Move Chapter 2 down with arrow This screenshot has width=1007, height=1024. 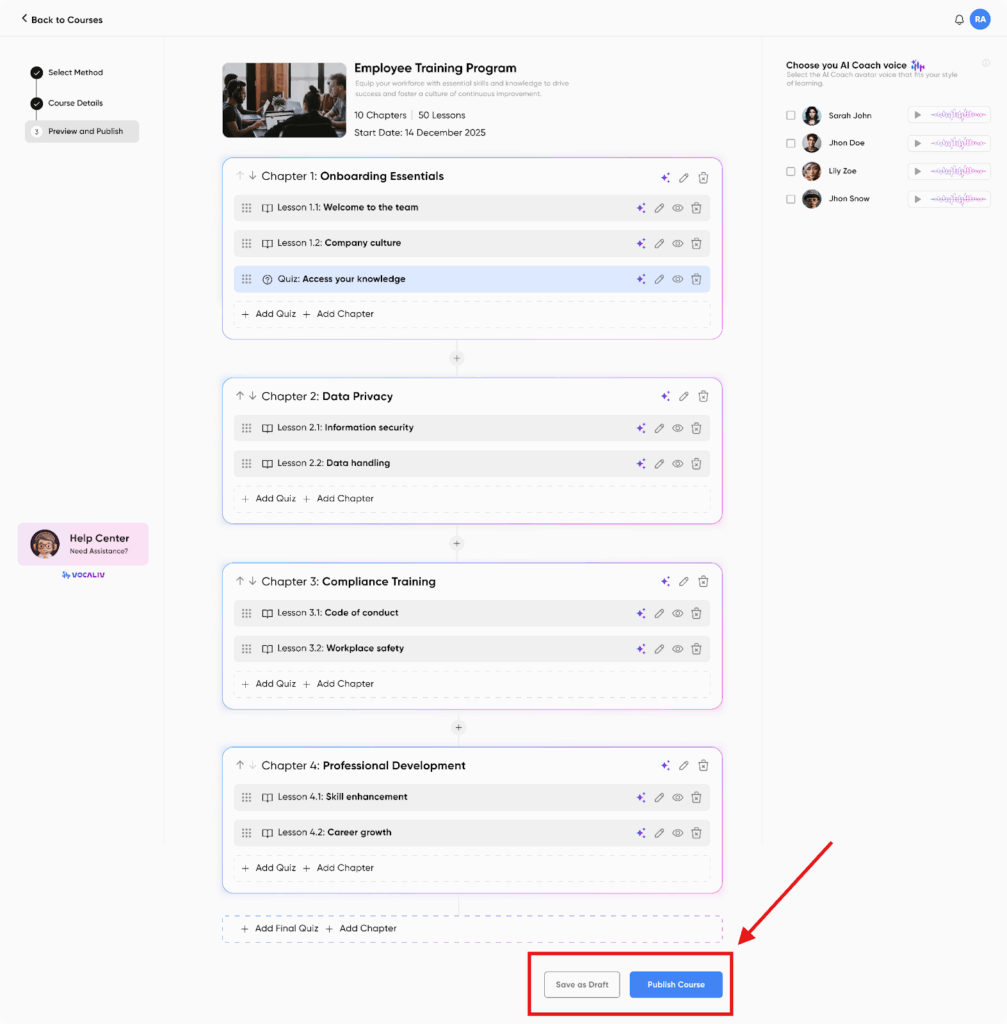(253, 397)
